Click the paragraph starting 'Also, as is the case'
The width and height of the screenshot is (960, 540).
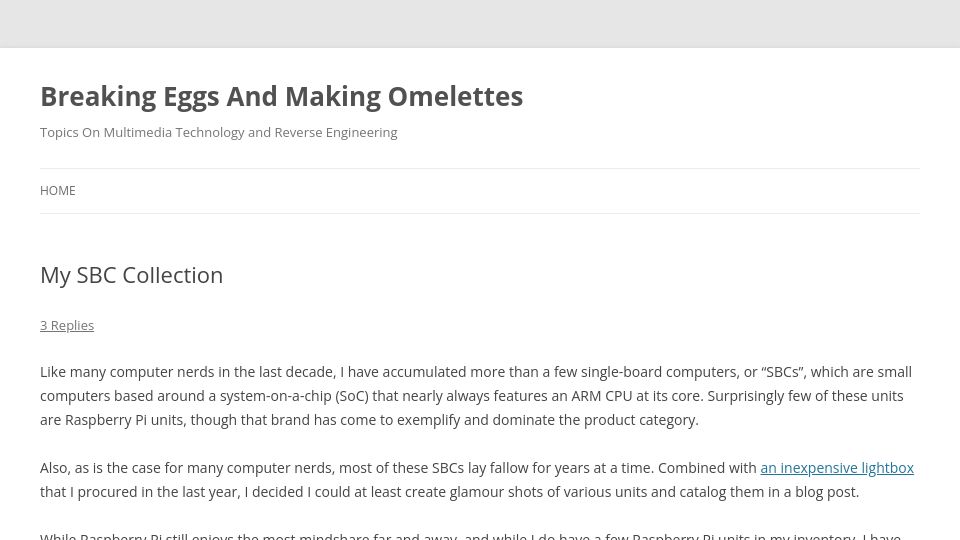click(x=477, y=480)
